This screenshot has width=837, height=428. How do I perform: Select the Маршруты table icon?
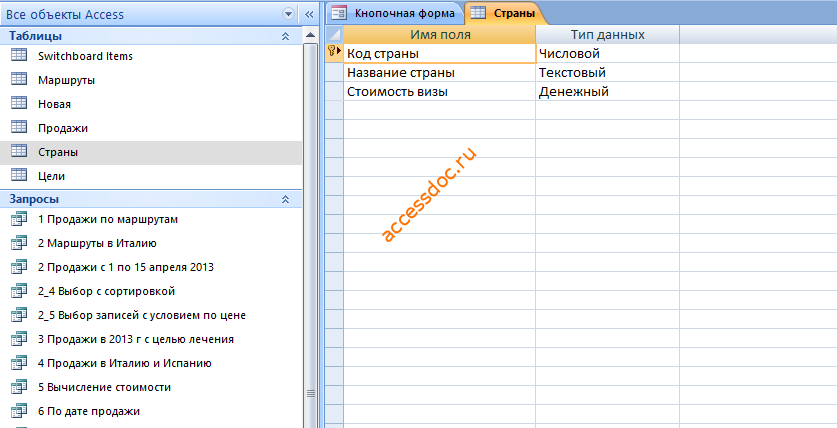(x=19, y=80)
